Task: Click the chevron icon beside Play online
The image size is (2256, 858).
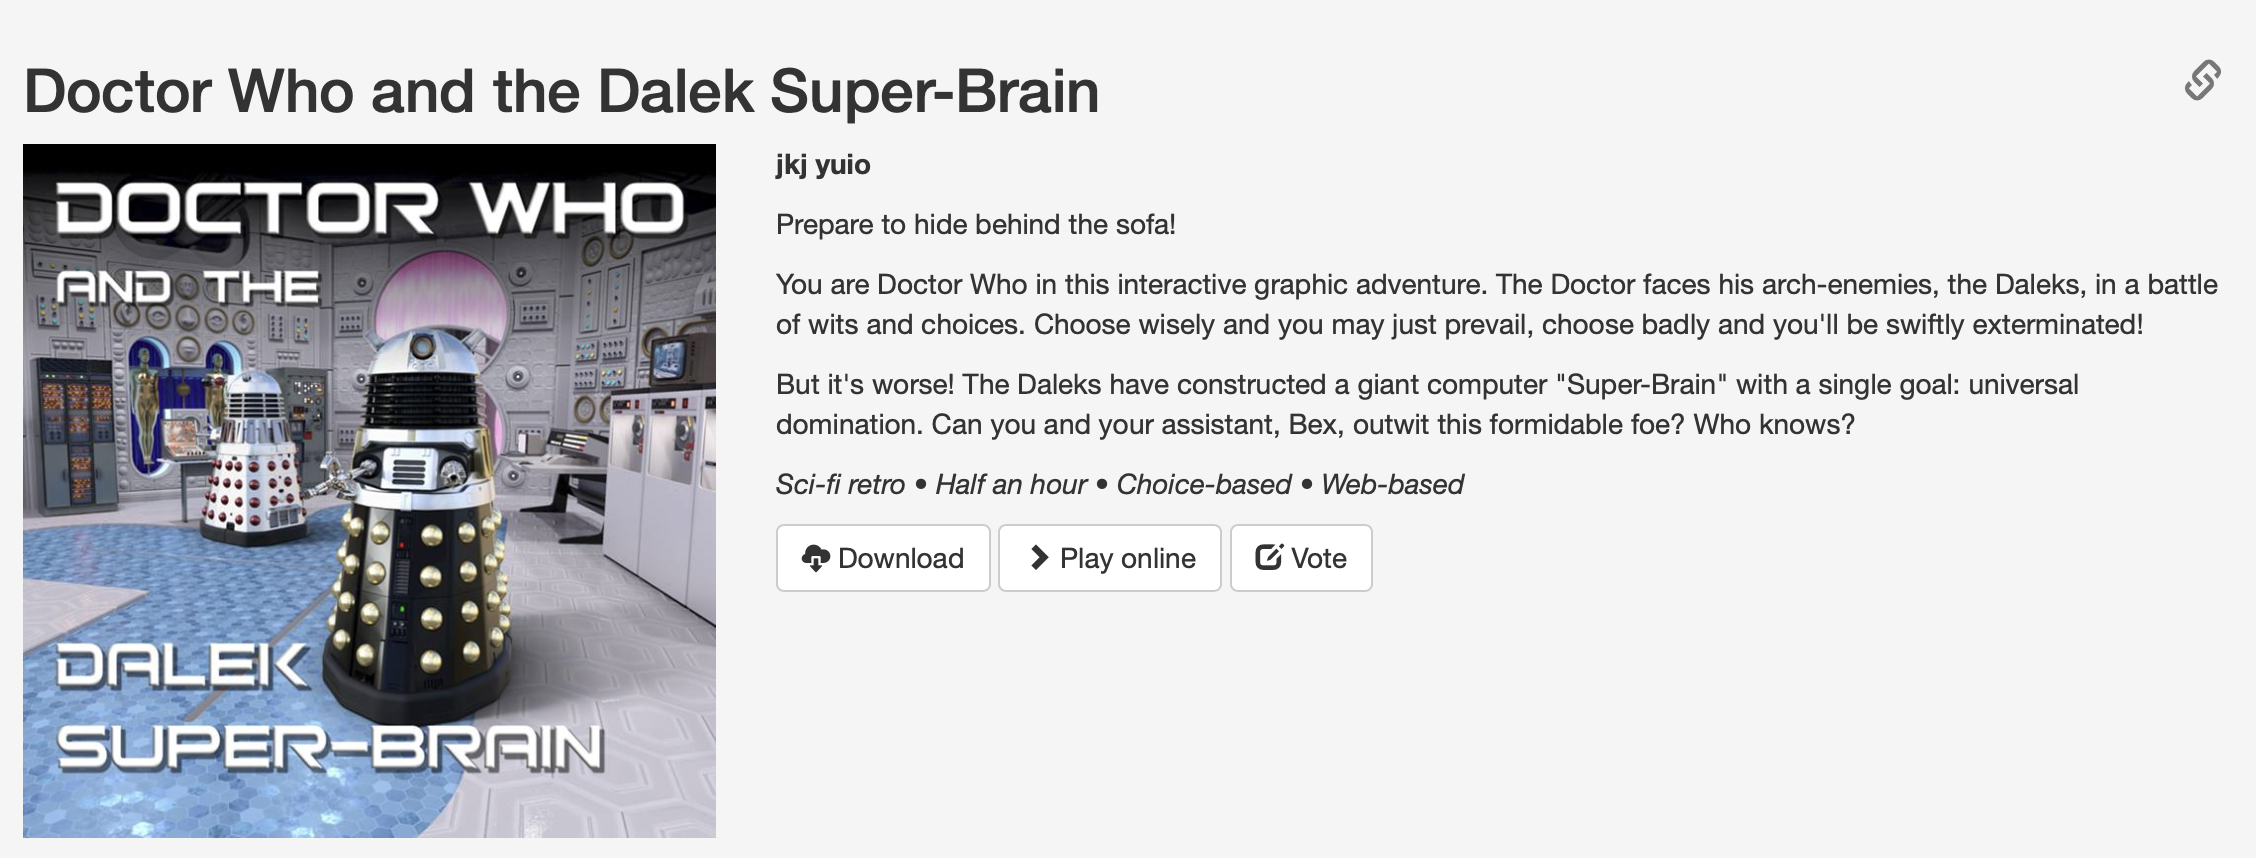Action: click(1039, 558)
